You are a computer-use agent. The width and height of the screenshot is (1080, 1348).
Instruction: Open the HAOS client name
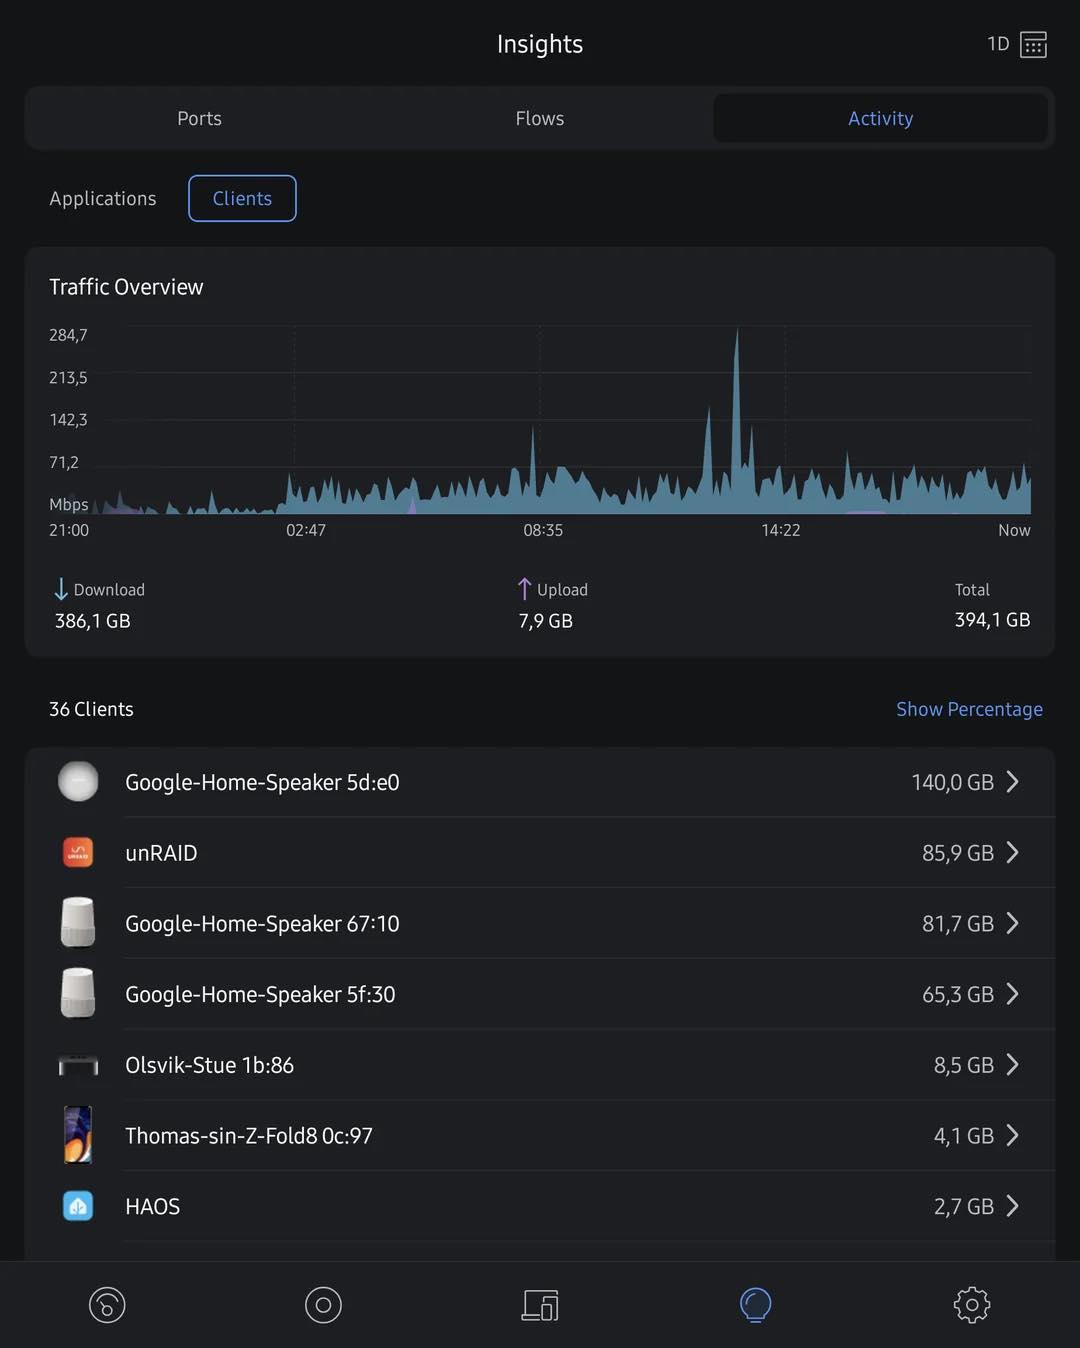coord(152,1207)
